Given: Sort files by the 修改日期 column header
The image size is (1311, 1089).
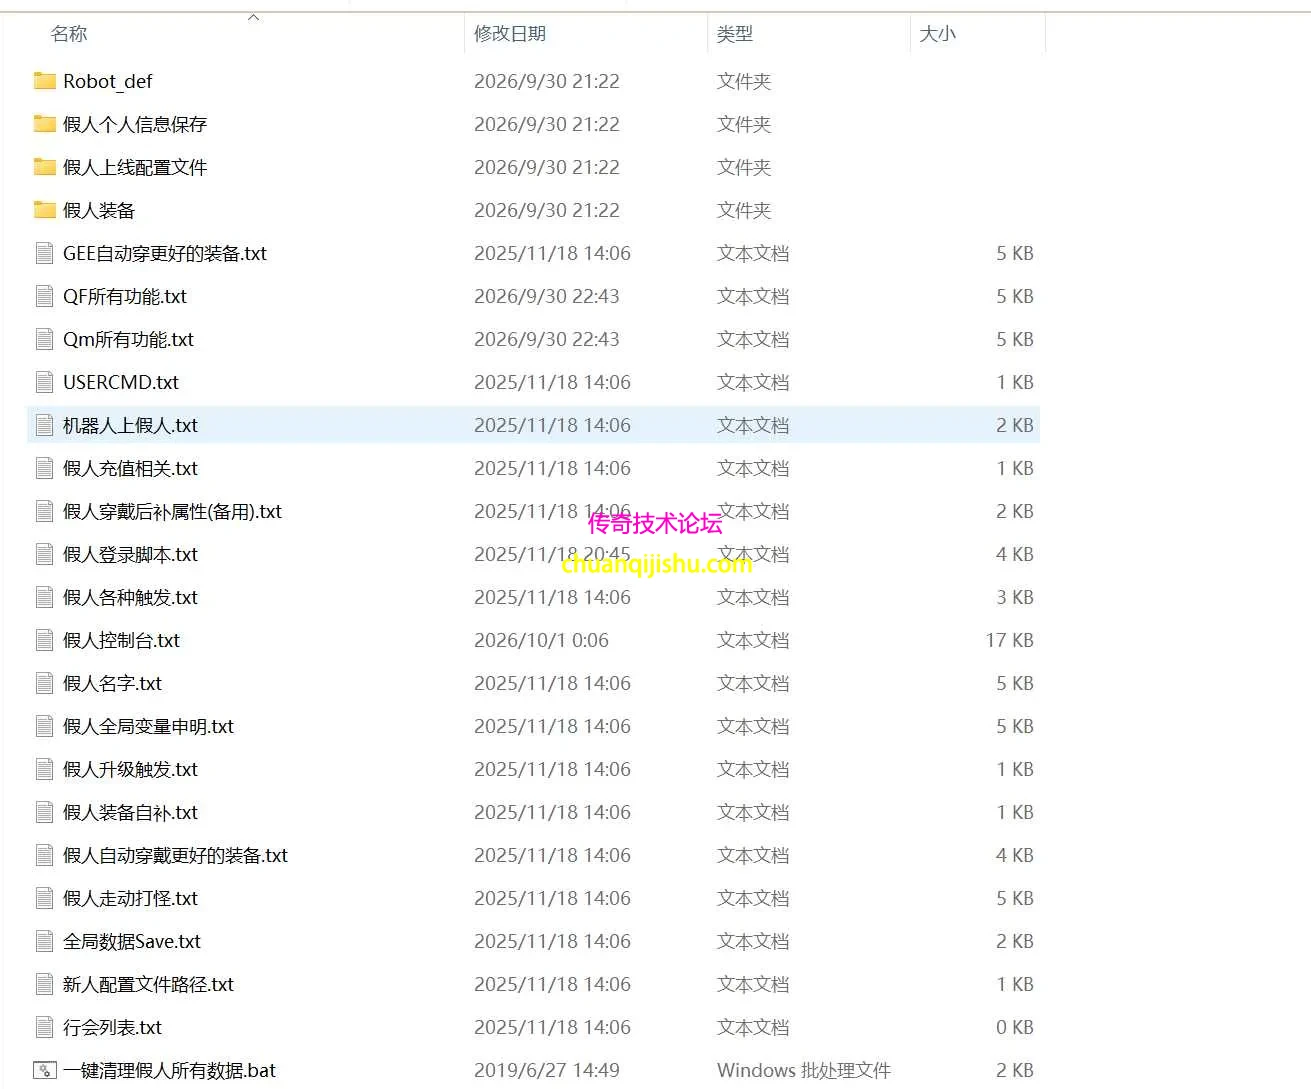Looking at the screenshot, I should pos(510,34).
